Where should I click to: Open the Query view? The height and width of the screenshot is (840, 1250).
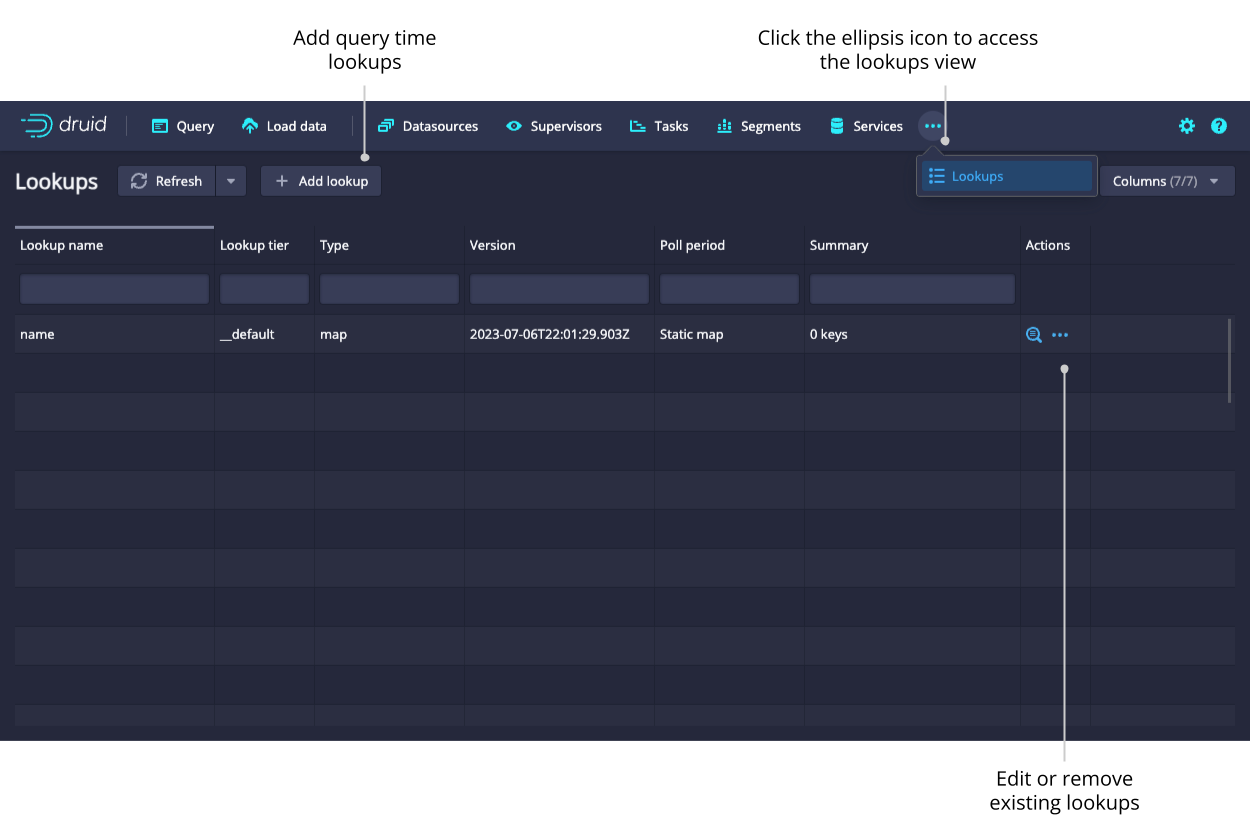click(183, 126)
